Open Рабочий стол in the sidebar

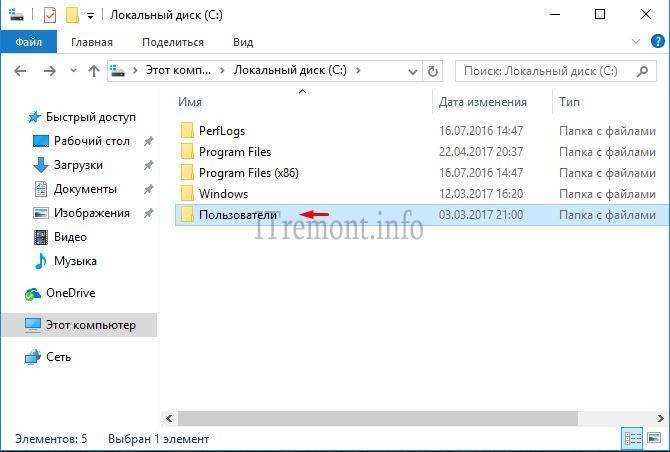(x=91, y=141)
